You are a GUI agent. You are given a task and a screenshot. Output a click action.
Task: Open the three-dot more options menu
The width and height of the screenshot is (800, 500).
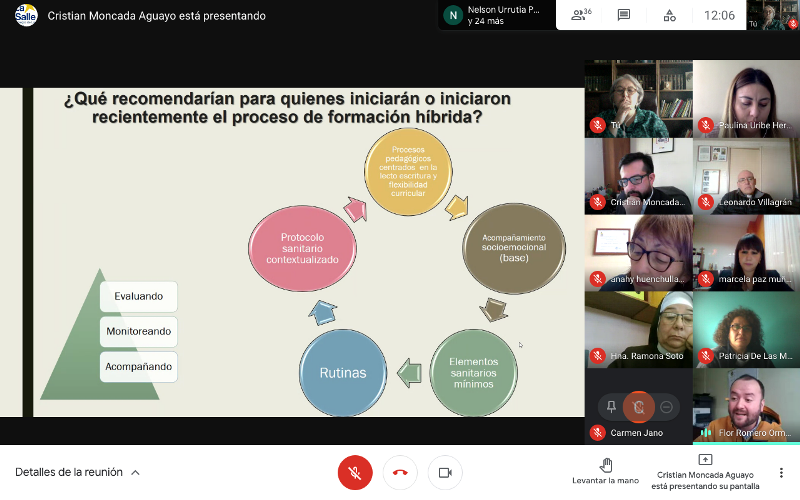click(781, 472)
